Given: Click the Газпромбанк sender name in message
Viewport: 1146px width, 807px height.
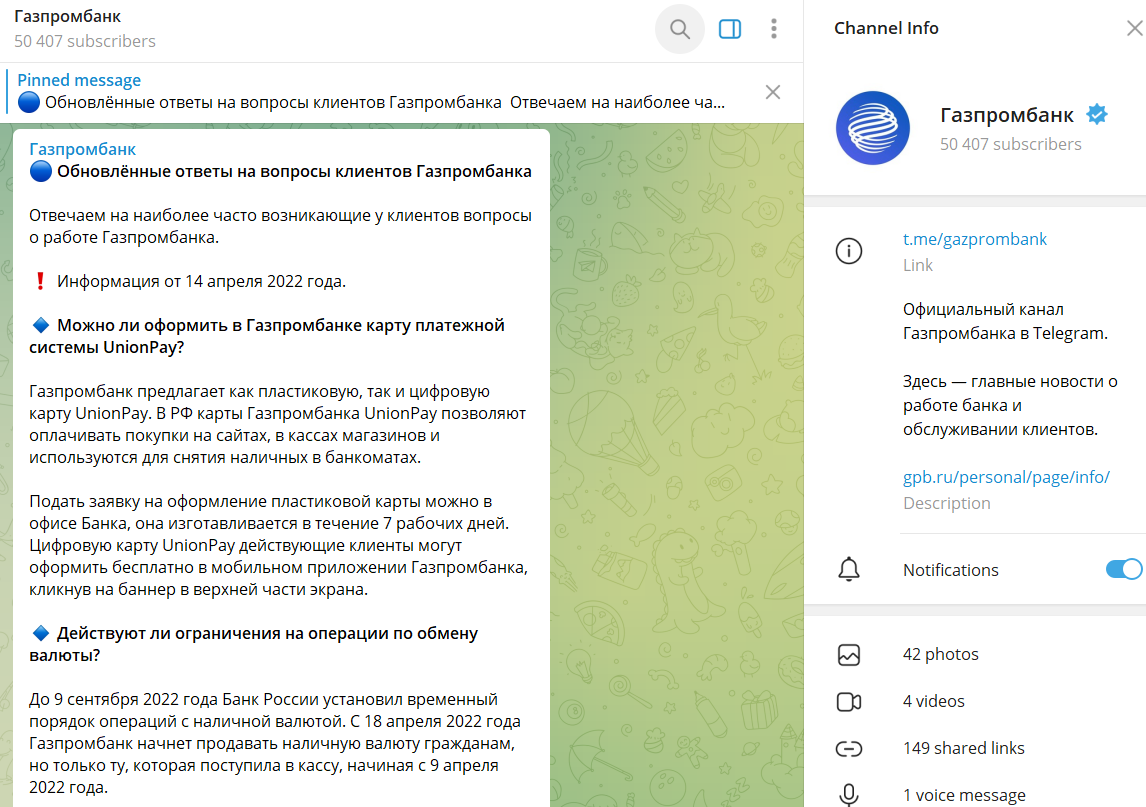Looking at the screenshot, I should coord(83,149).
